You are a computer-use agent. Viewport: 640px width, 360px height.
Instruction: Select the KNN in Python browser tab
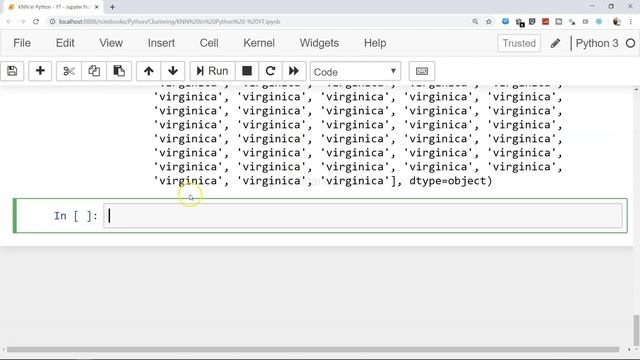[54, 7]
